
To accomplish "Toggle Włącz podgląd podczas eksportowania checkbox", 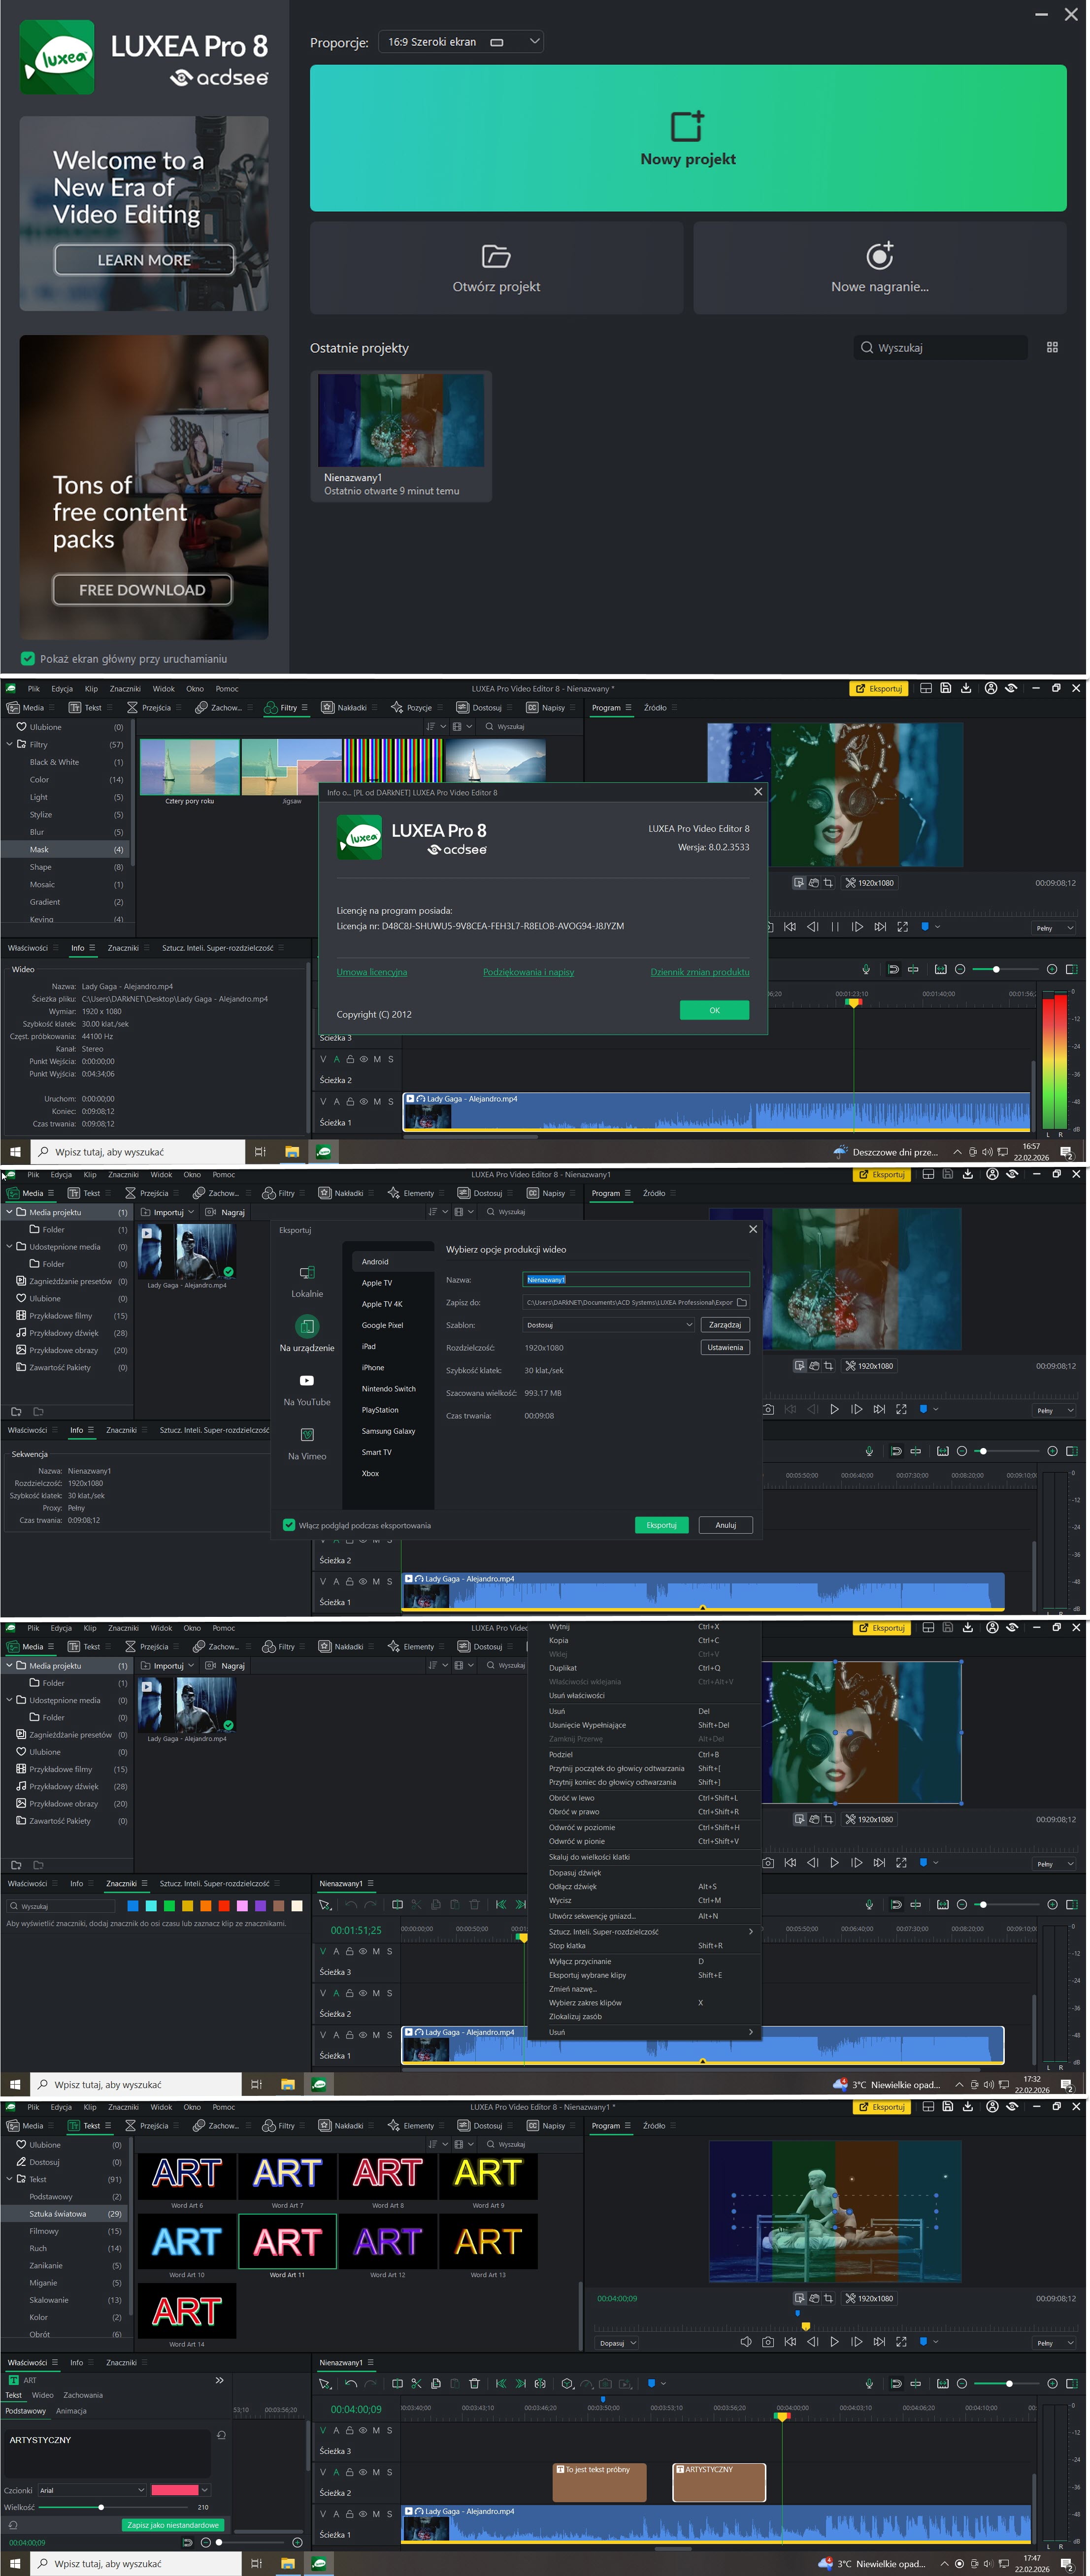I will [289, 1525].
